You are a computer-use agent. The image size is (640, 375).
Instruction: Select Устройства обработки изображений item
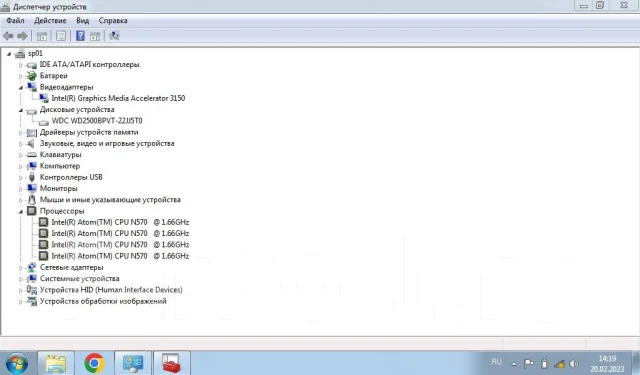pyautogui.click(x=103, y=302)
